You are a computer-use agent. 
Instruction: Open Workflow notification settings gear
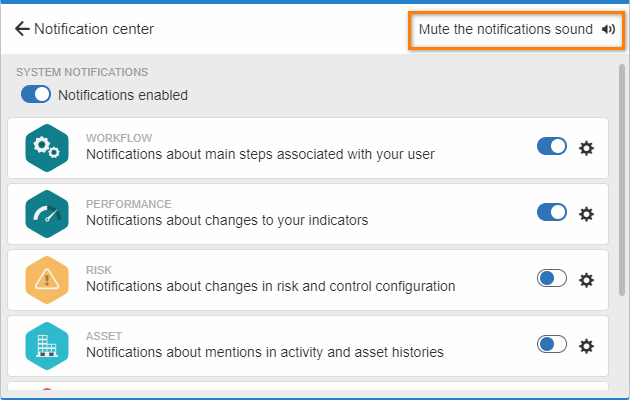click(x=586, y=148)
